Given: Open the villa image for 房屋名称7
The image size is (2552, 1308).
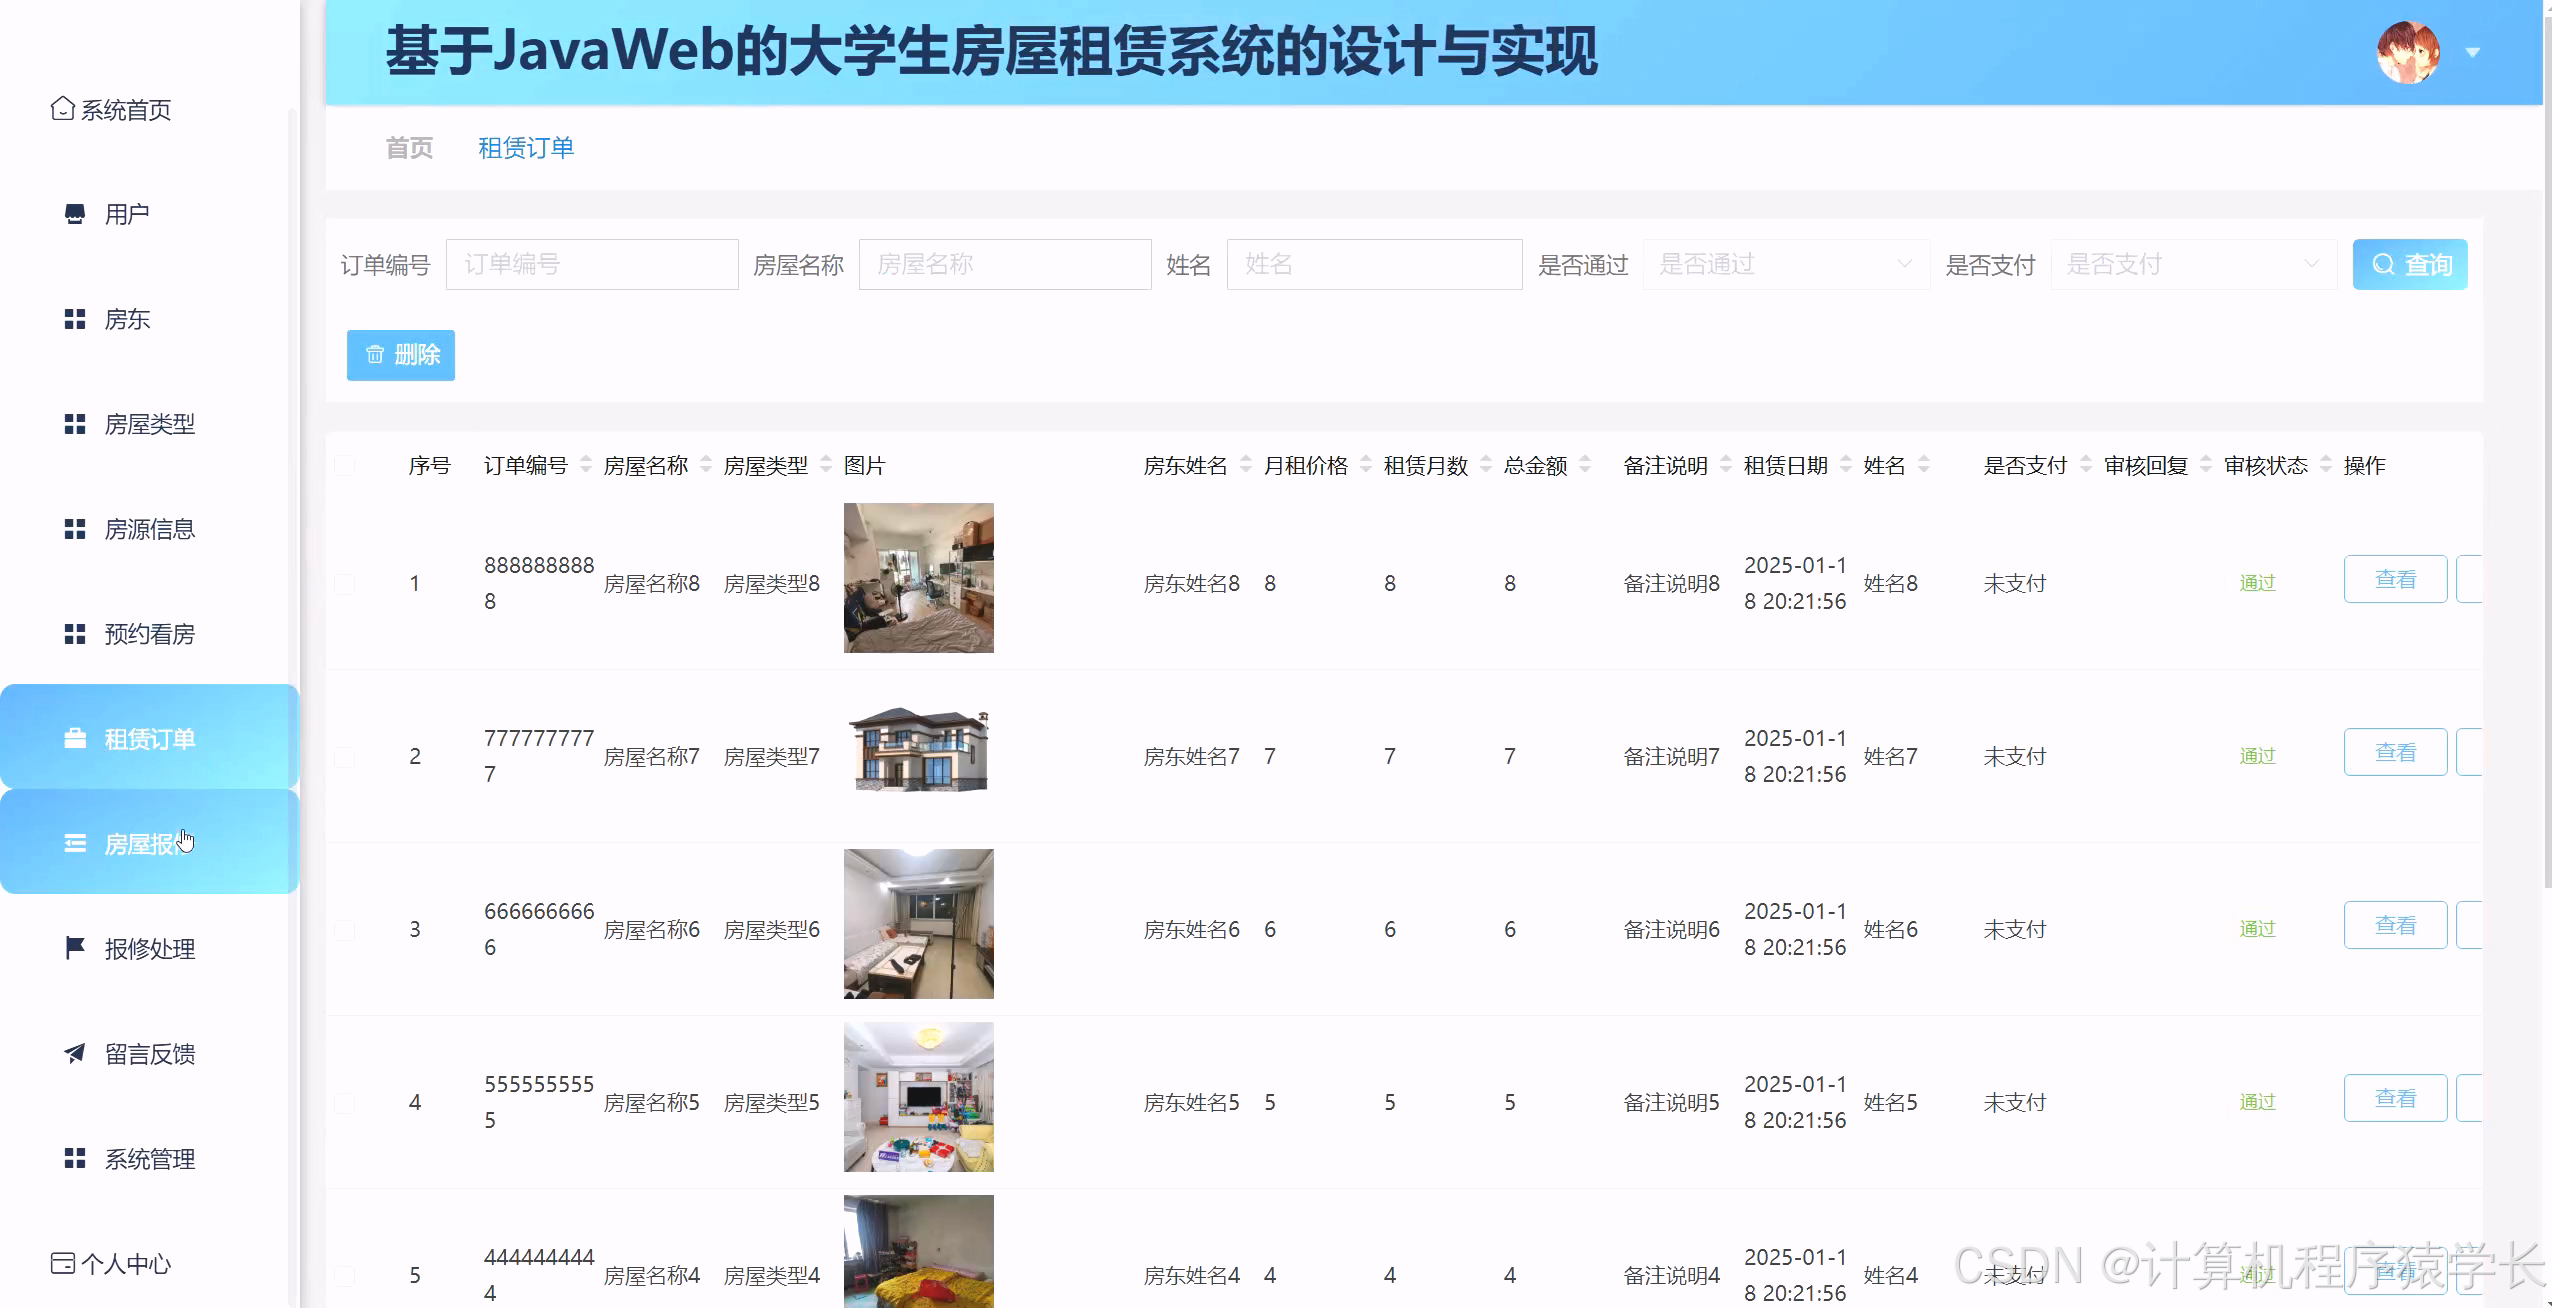Looking at the screenshot, I should click(x=919, y=751).
